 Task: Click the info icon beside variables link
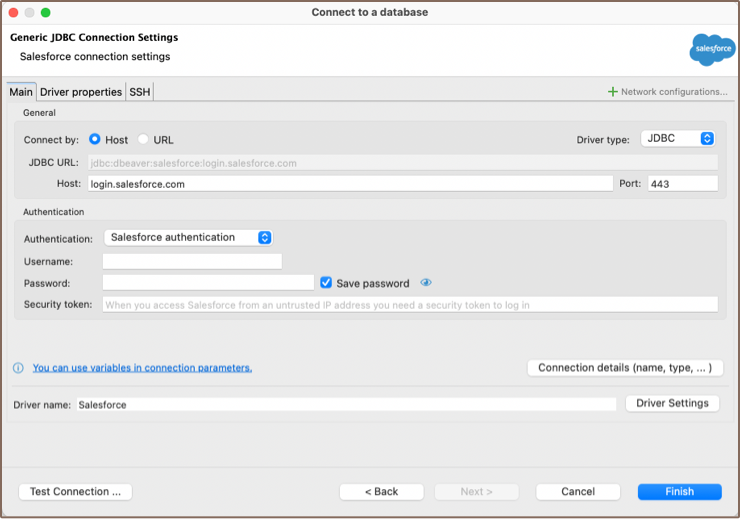coord(18,368)
